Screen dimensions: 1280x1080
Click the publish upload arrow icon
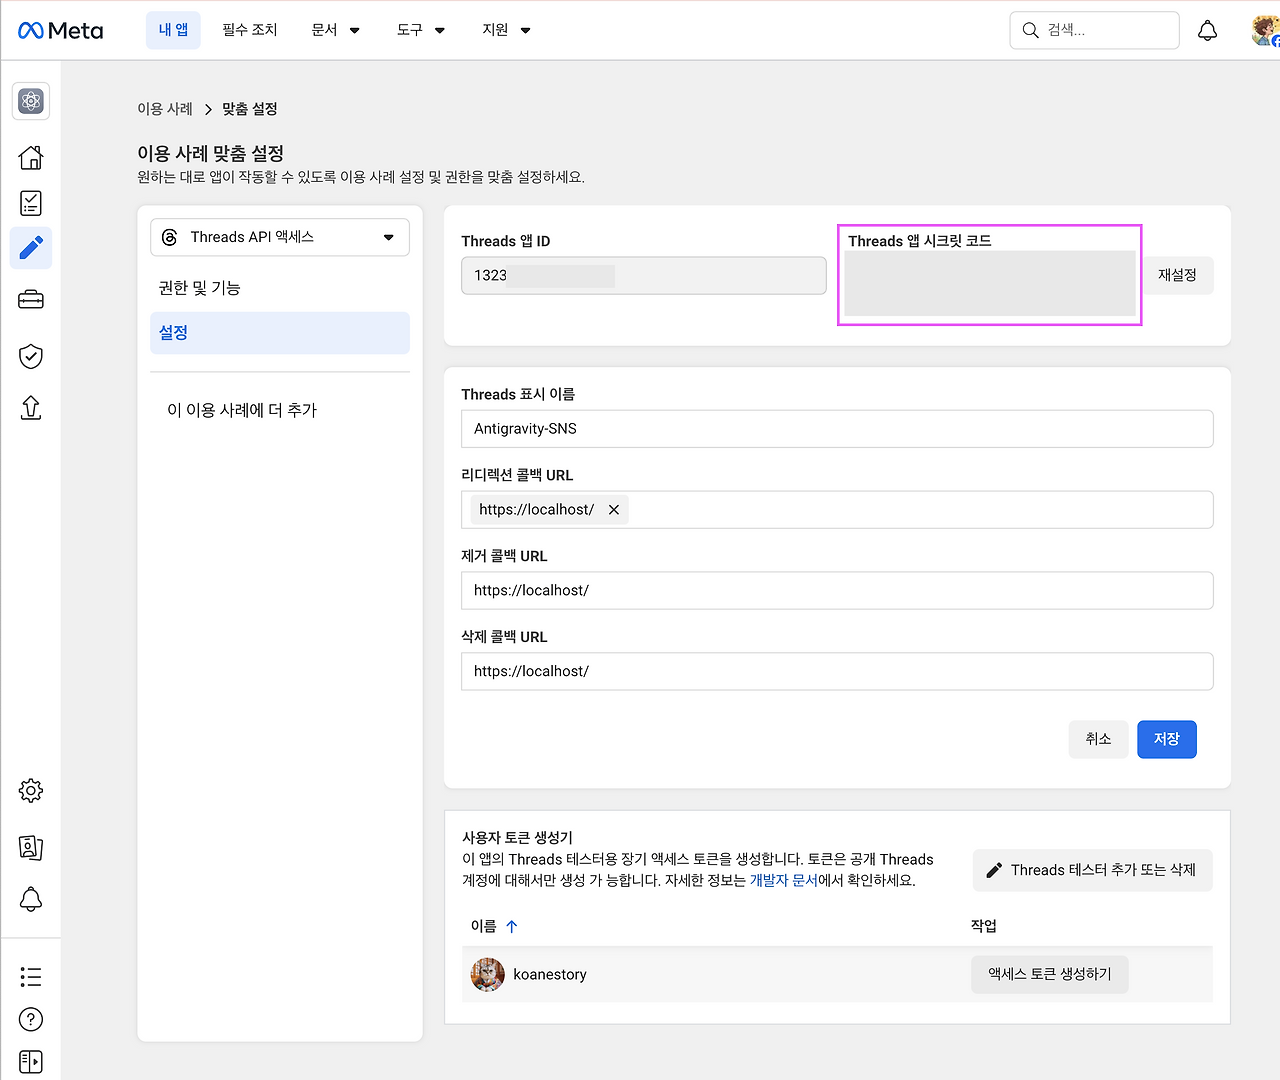coord(31,408)
